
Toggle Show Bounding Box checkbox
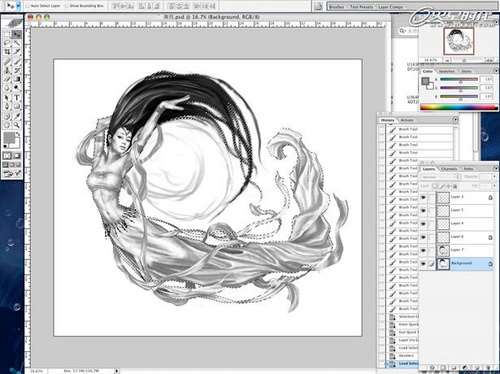click(67, 6)
